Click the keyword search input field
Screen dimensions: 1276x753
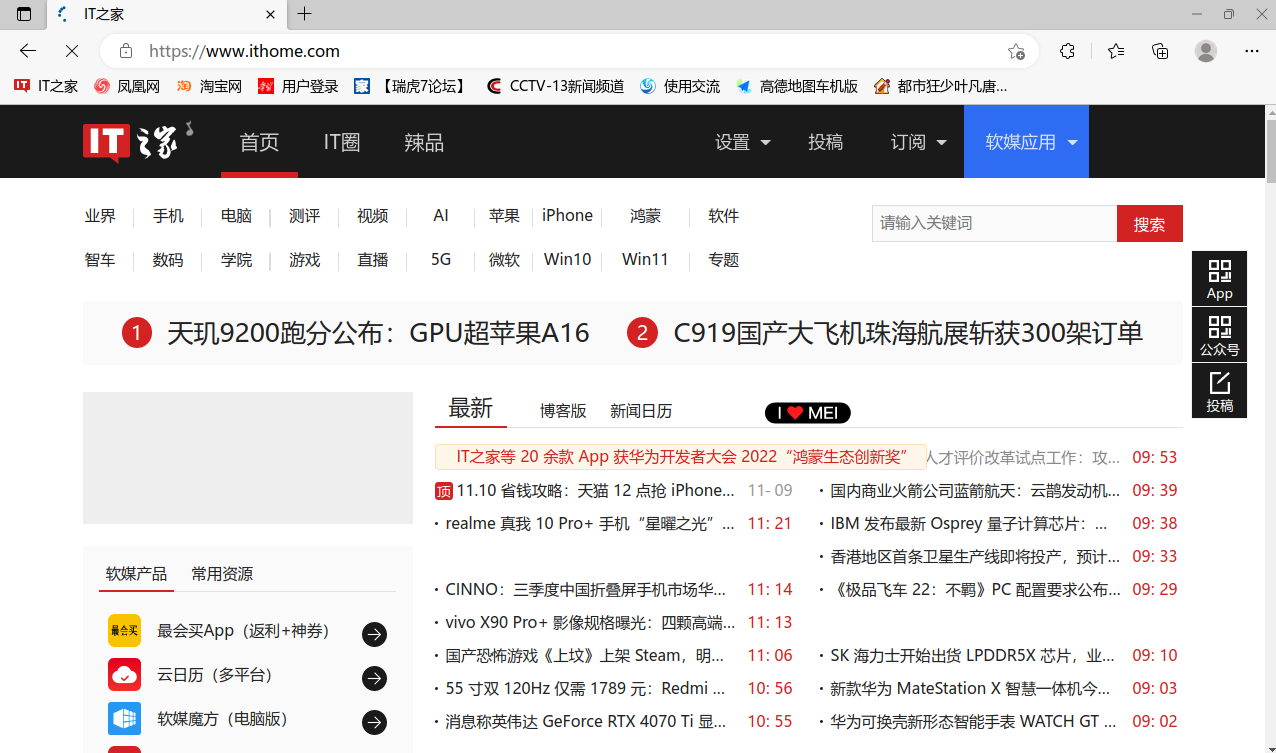coord(993,224)
